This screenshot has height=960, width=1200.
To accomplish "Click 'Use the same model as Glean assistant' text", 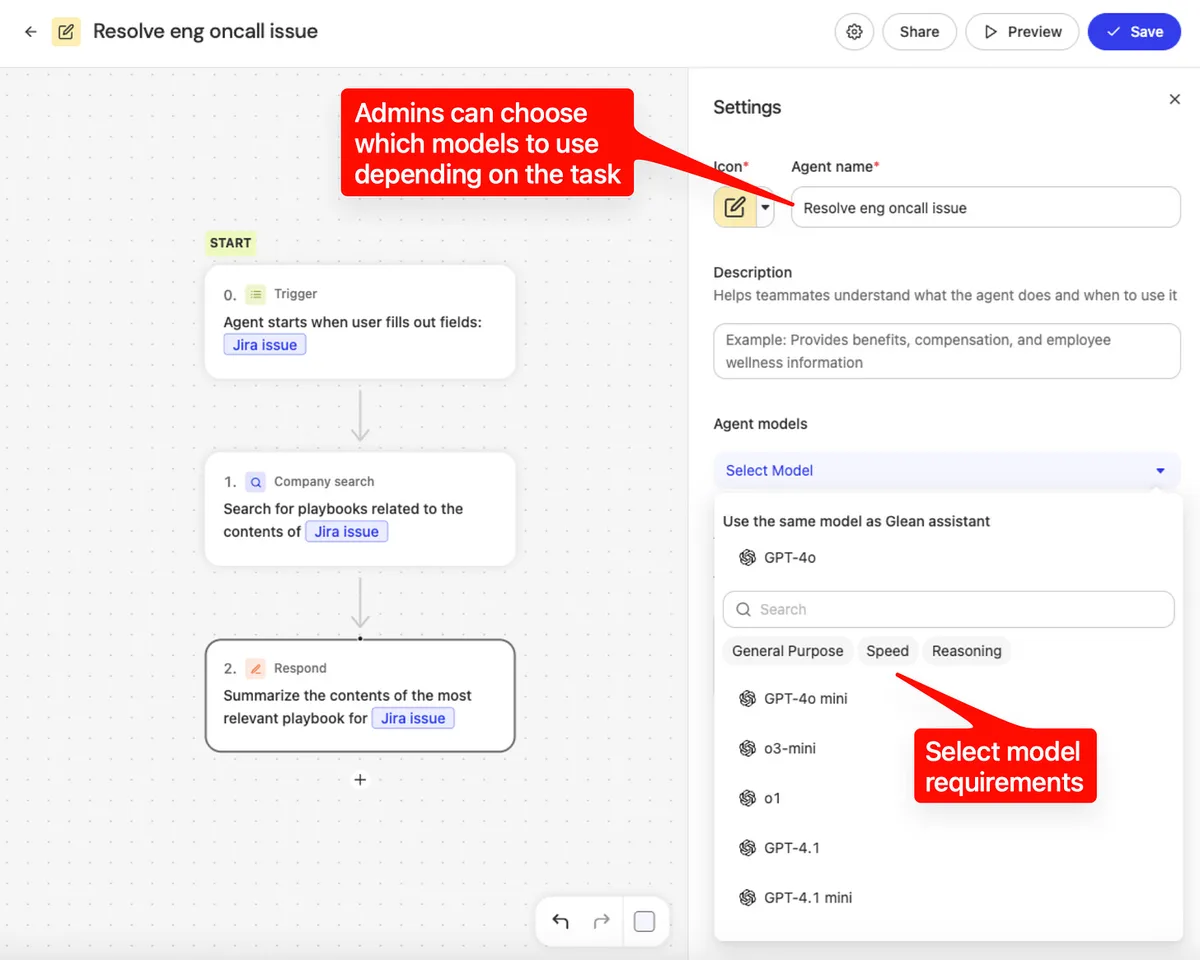I will click(x=856, y=521).
